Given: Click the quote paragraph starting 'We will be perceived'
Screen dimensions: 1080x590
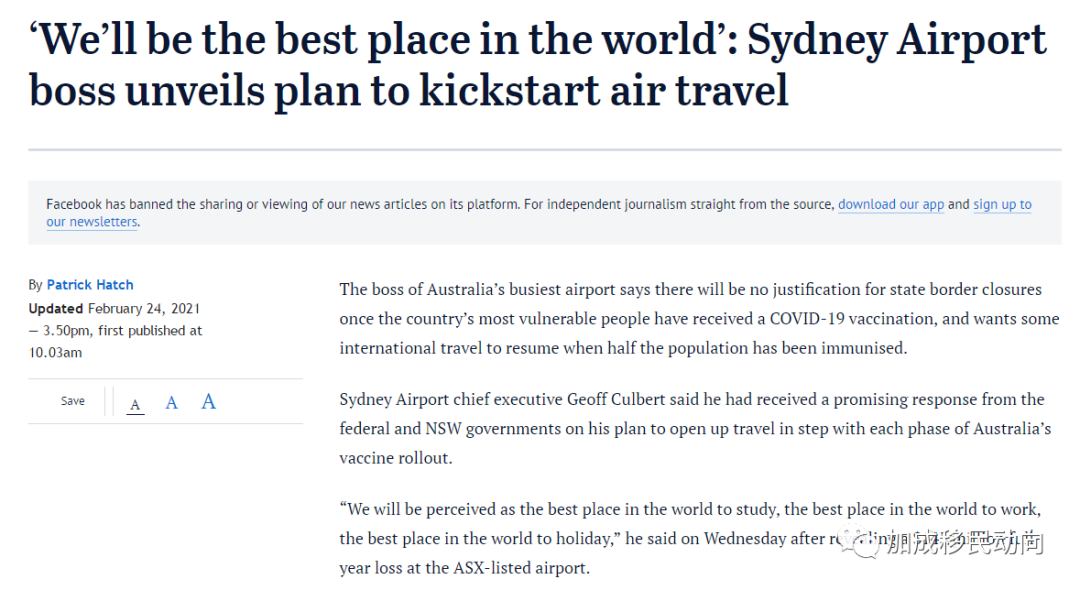Looking at the screenshot, I should coord(690,538).
